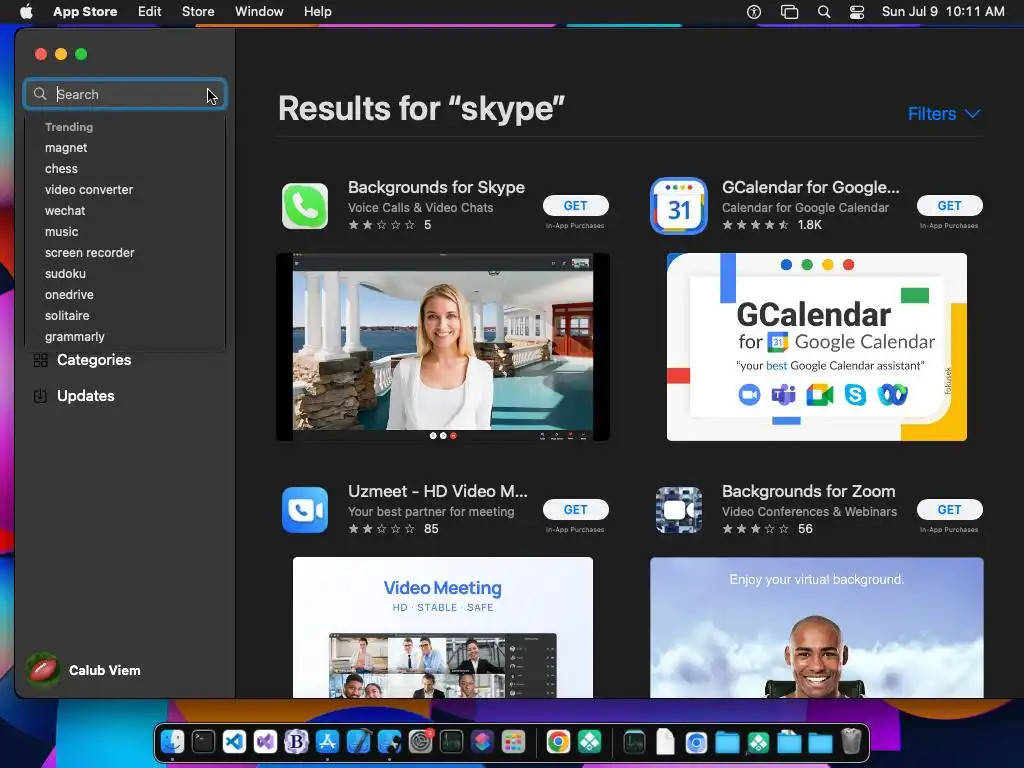Open the Apple menu
This screenshot has width=1024, height=768.
26,11
